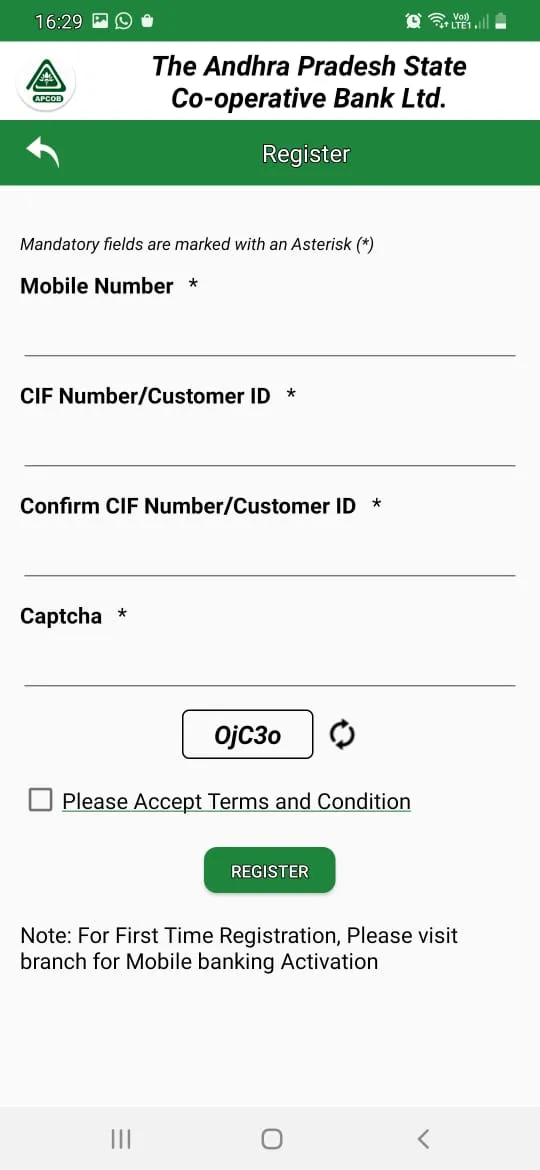Focus the Captcha input field
This screenshot has width=540, height=1170.
[x=270, y=661]
